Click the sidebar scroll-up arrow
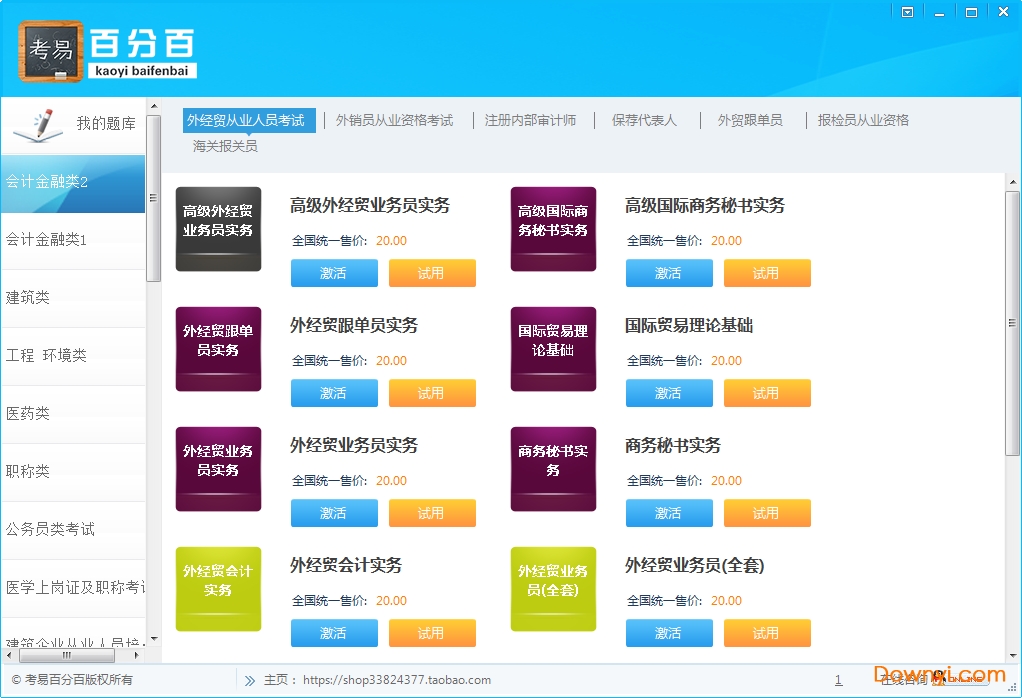This screenshot has width=1022, height=698. (x=153, y=106)
